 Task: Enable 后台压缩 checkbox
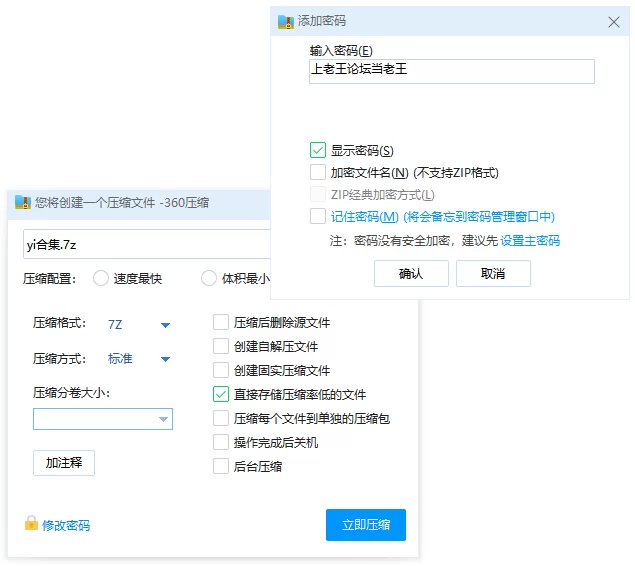point(221,466)
